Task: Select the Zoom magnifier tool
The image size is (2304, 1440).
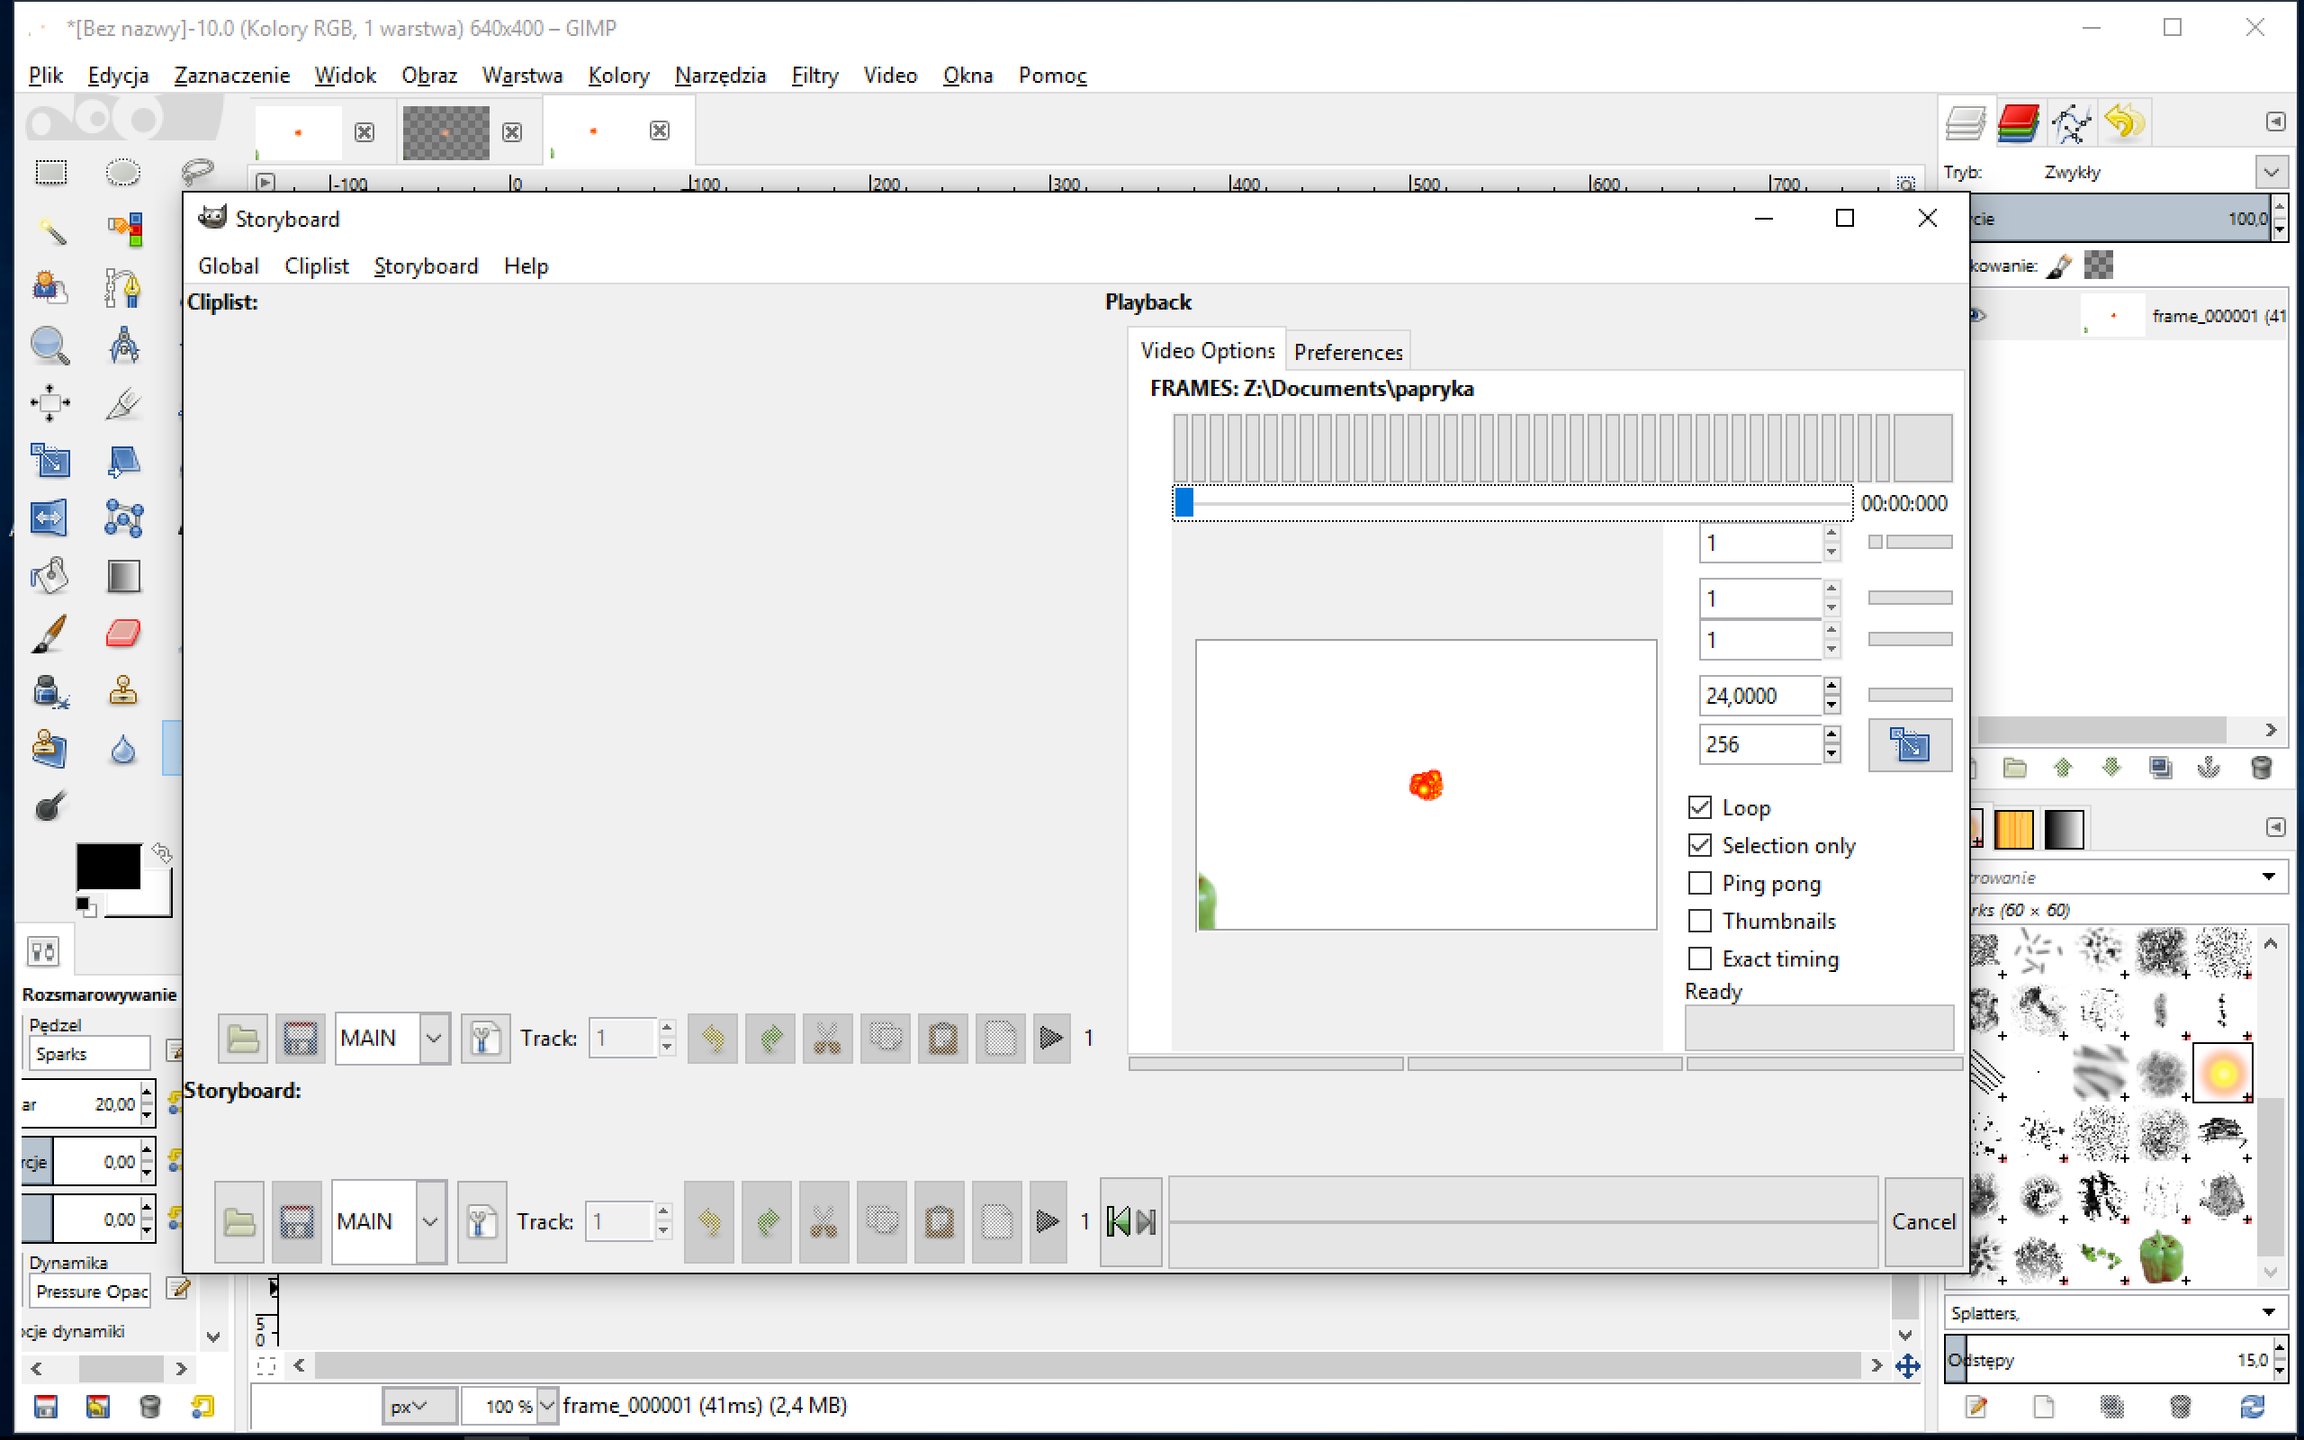Action: coord(49,345)
